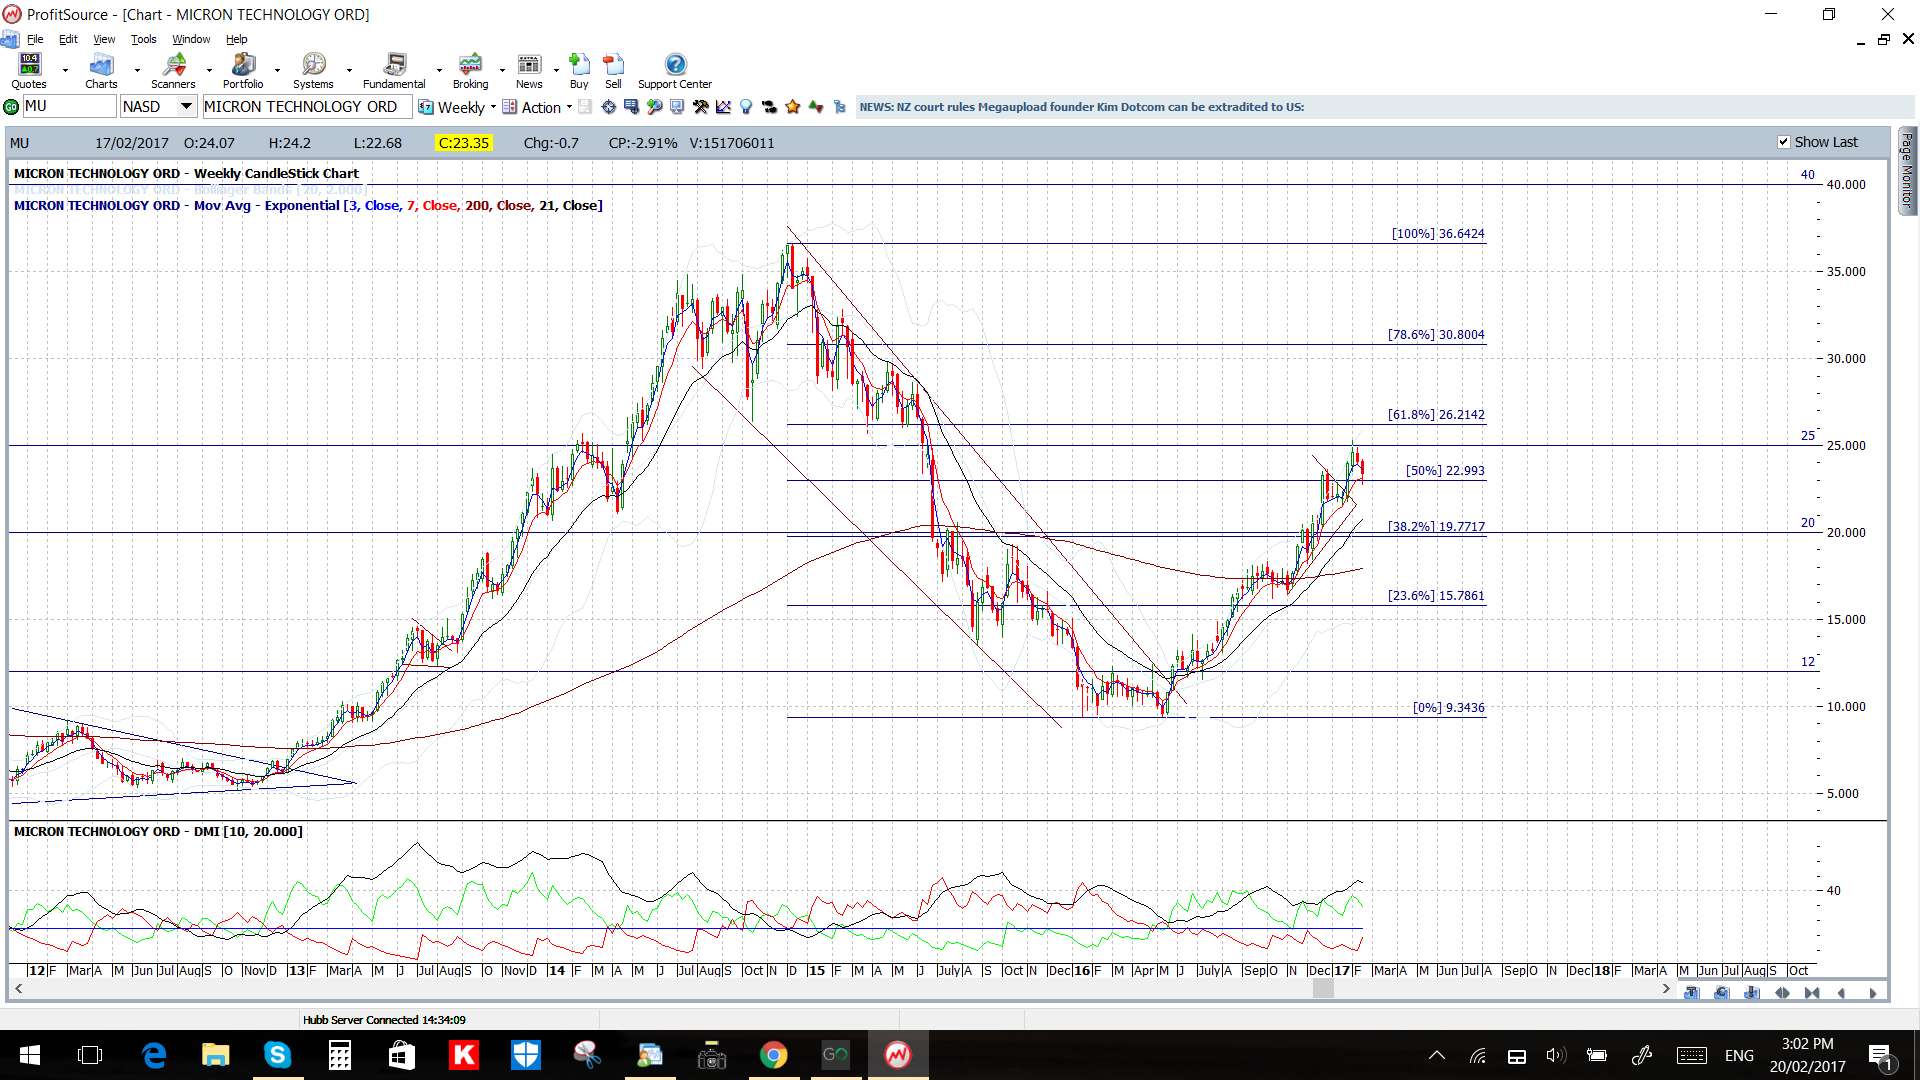Click the chart horizontal scrollbar thumb
Screen dimensions: 1920x1080
coord(1323,989)
